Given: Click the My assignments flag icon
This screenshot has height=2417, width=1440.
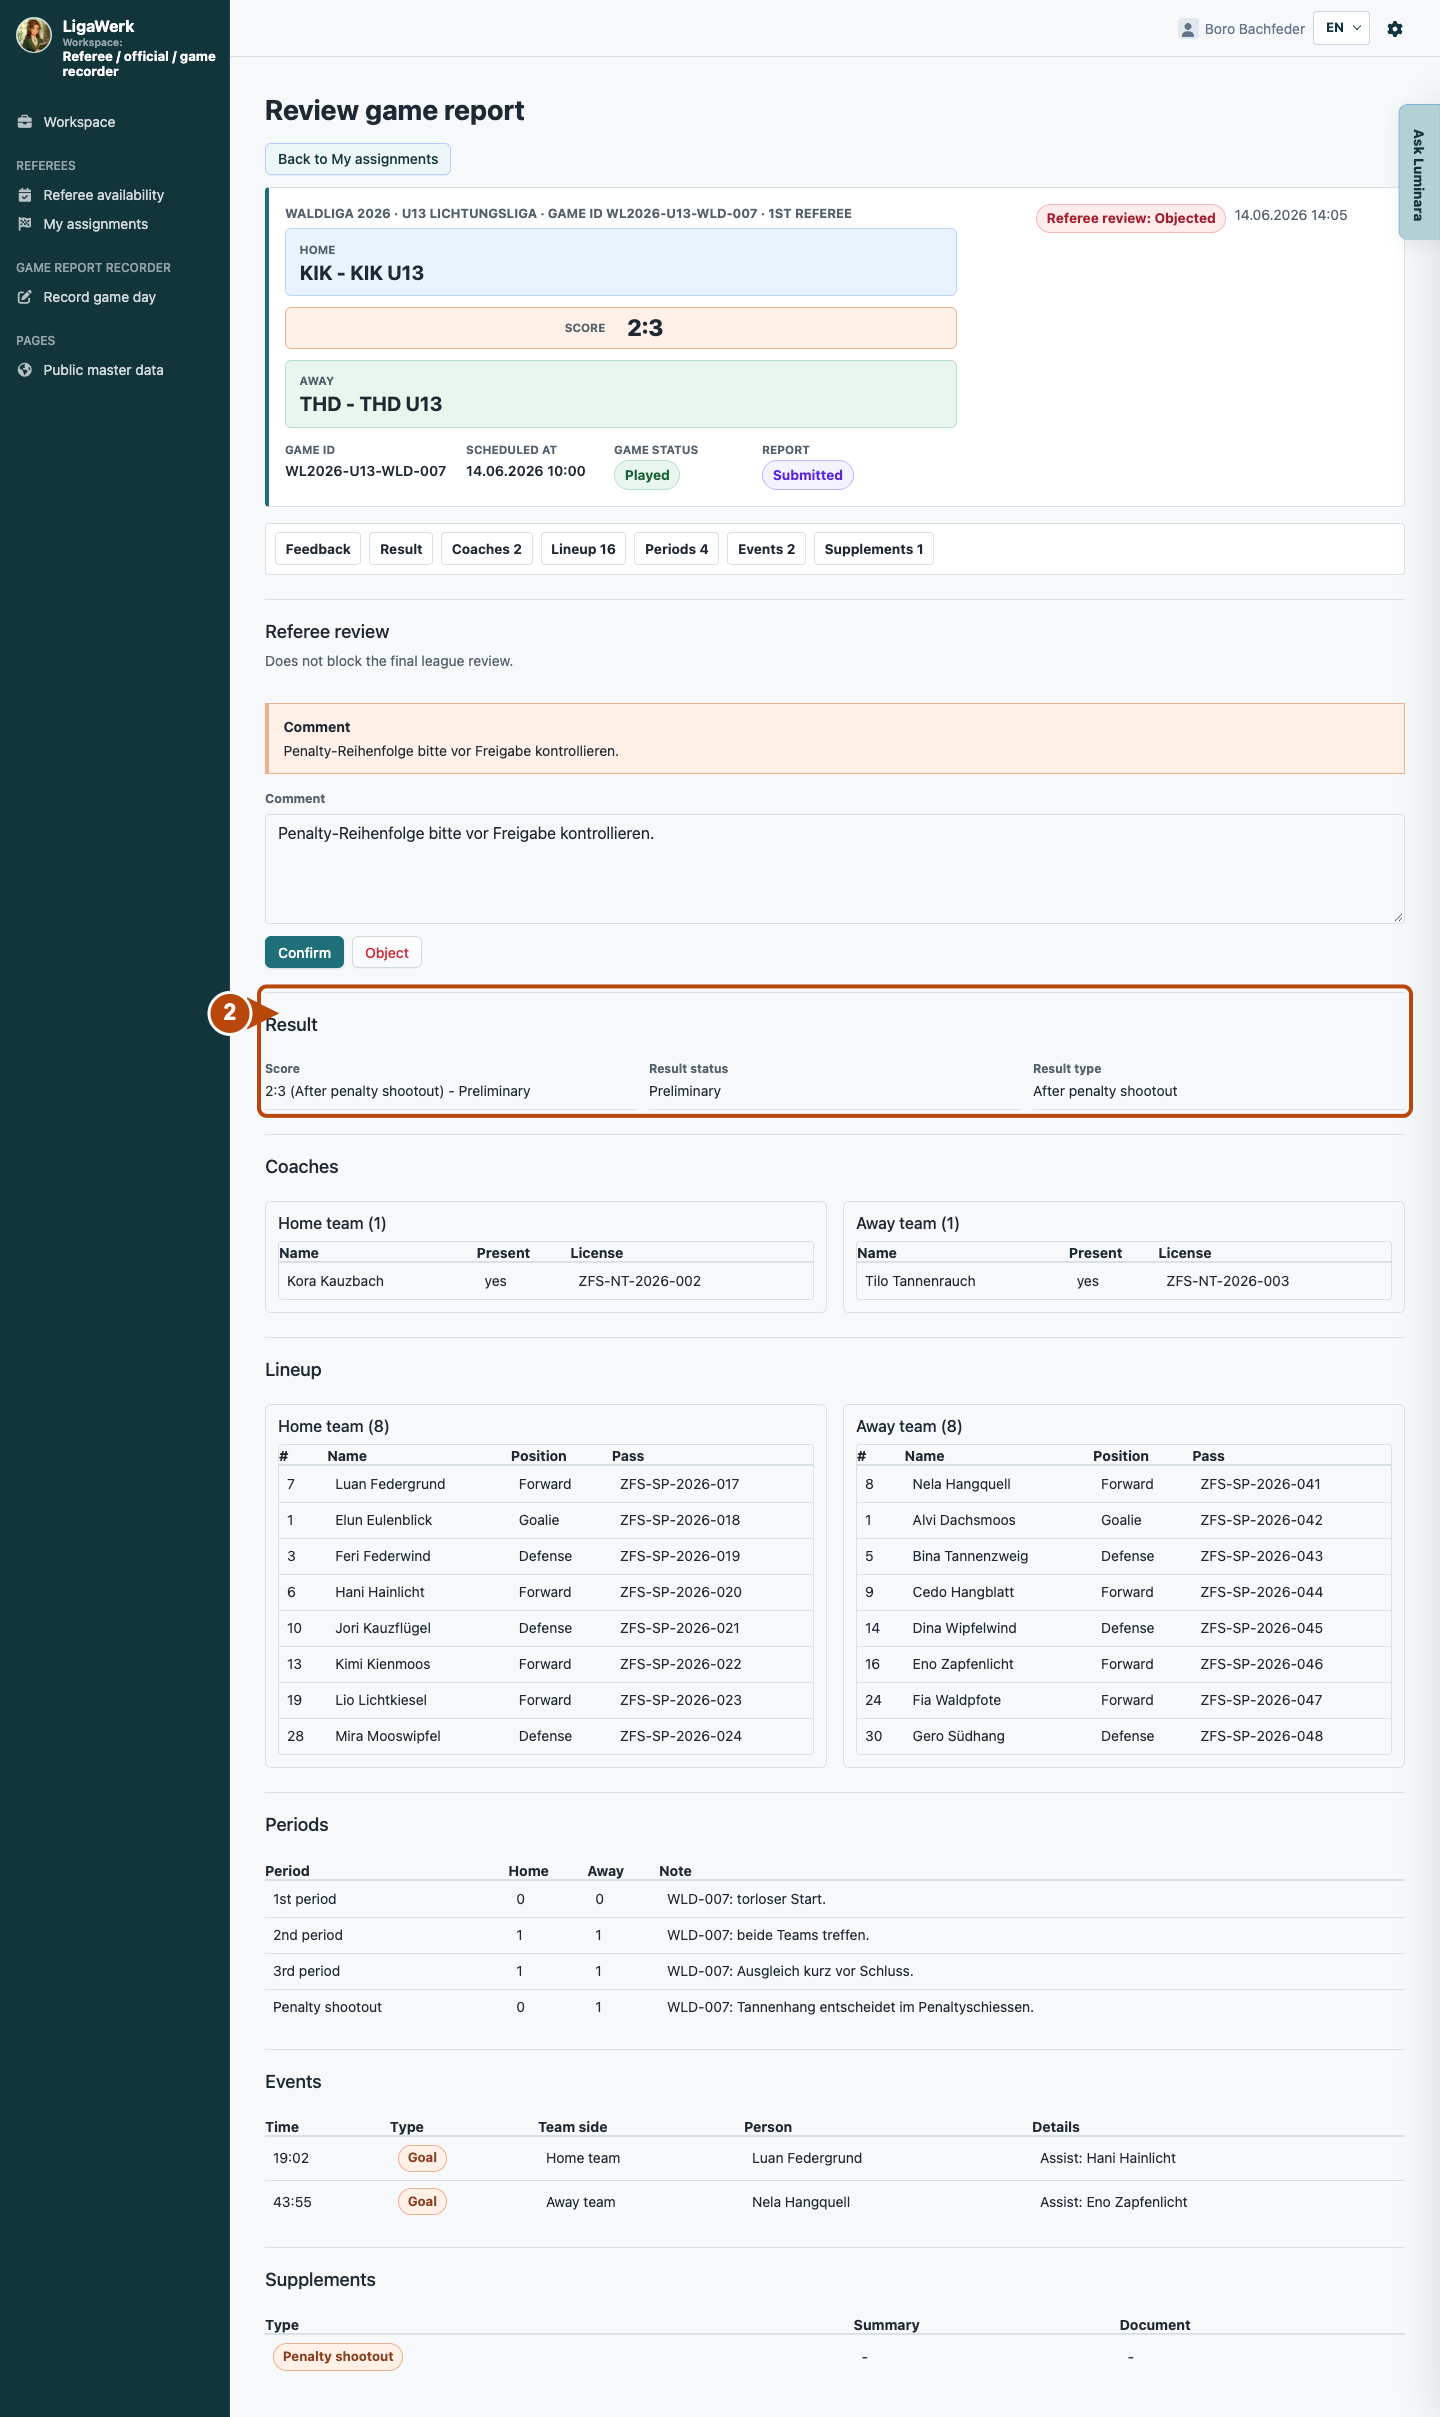Looking at the screenshot, I should (25, 224).
